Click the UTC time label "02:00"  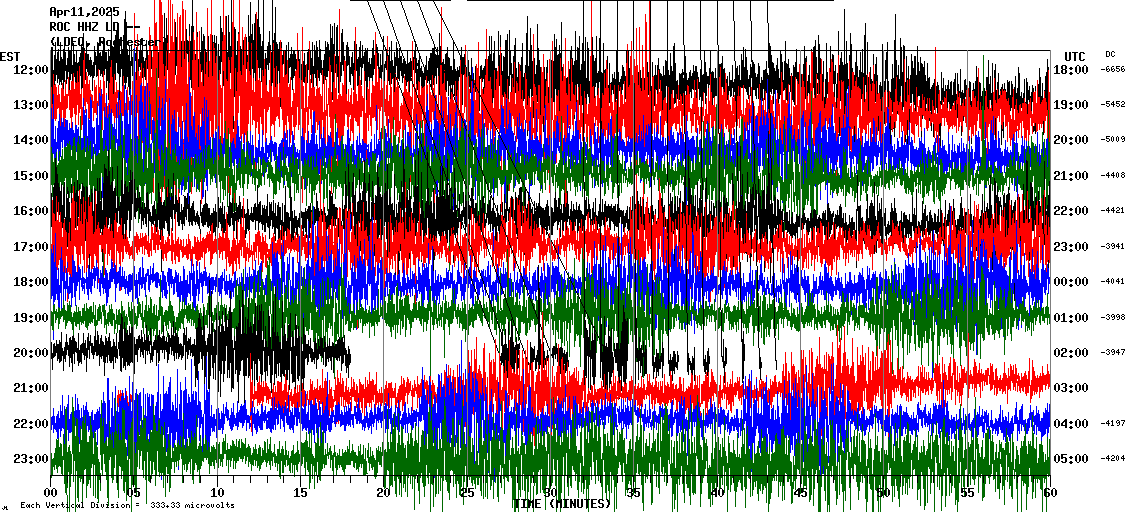tap(1071, 352)
